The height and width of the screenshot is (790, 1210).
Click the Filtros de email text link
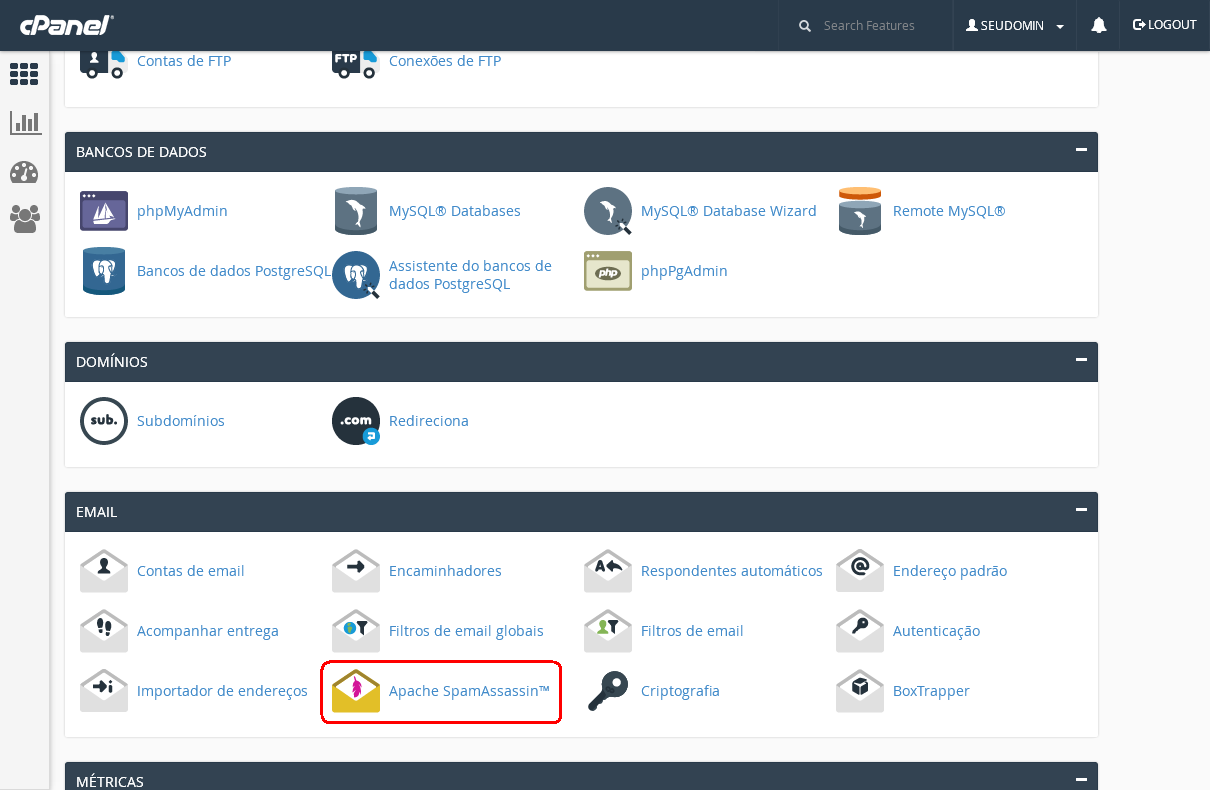click(692, 631)
